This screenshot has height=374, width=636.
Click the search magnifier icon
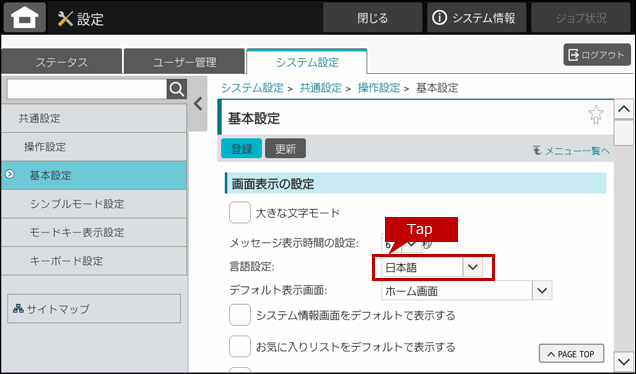pyautogui.click(x=177, y=89)
